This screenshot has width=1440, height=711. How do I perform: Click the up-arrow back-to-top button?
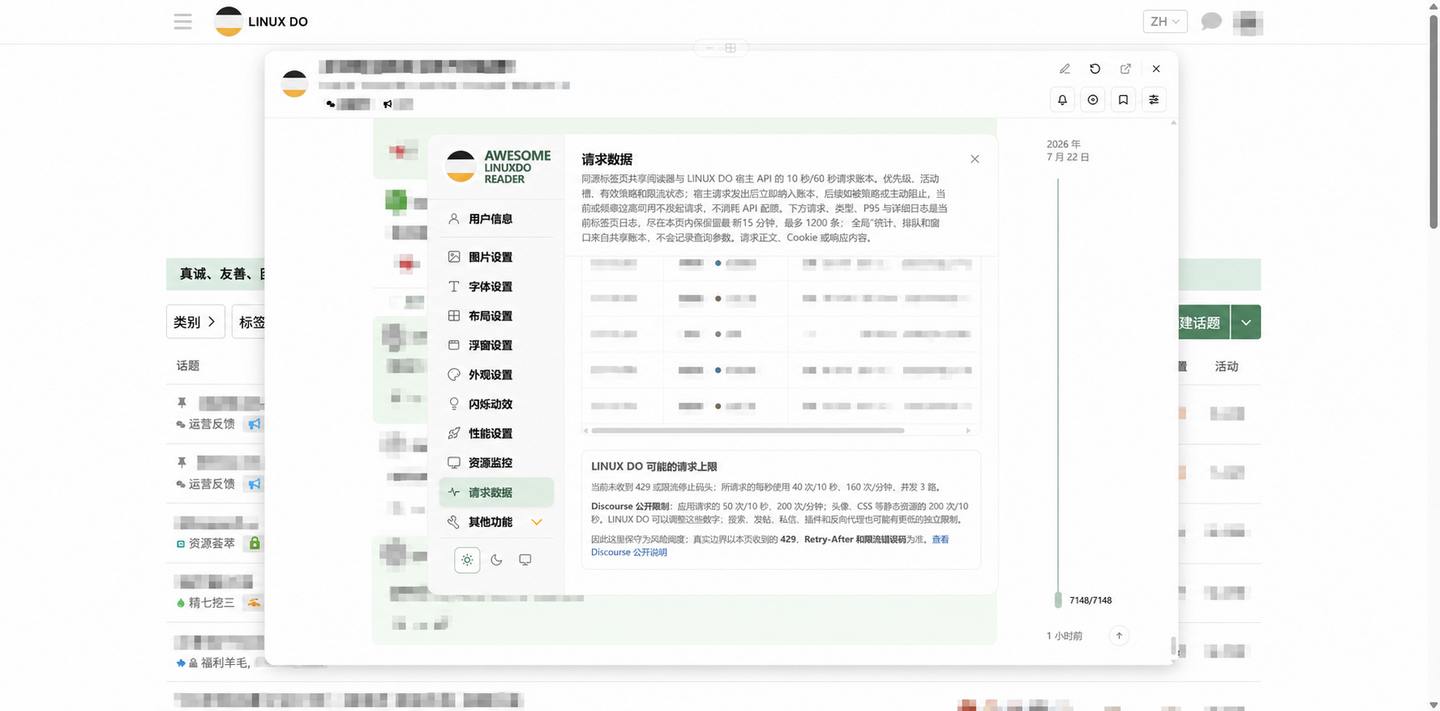1119,635
